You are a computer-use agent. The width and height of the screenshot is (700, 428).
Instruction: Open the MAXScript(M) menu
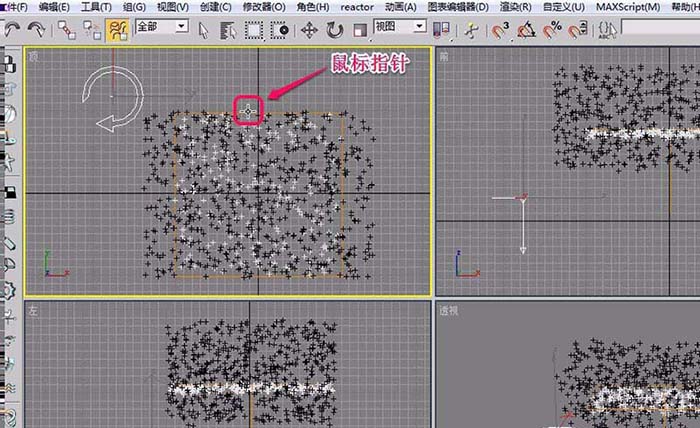(628, 7)
